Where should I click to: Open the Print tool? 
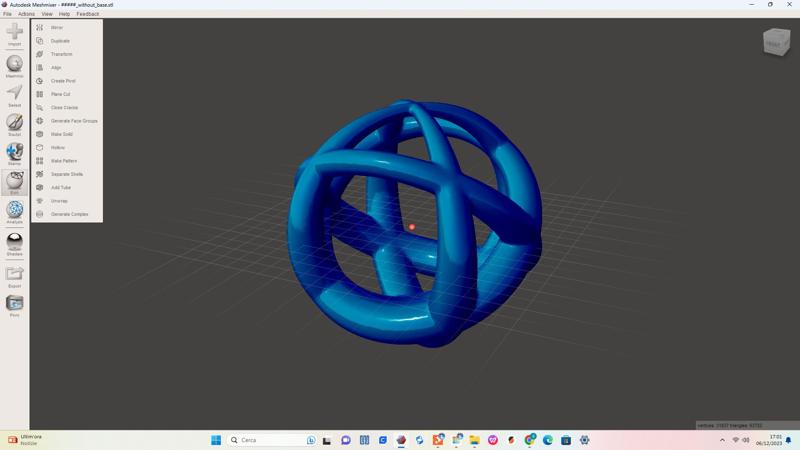14,305
